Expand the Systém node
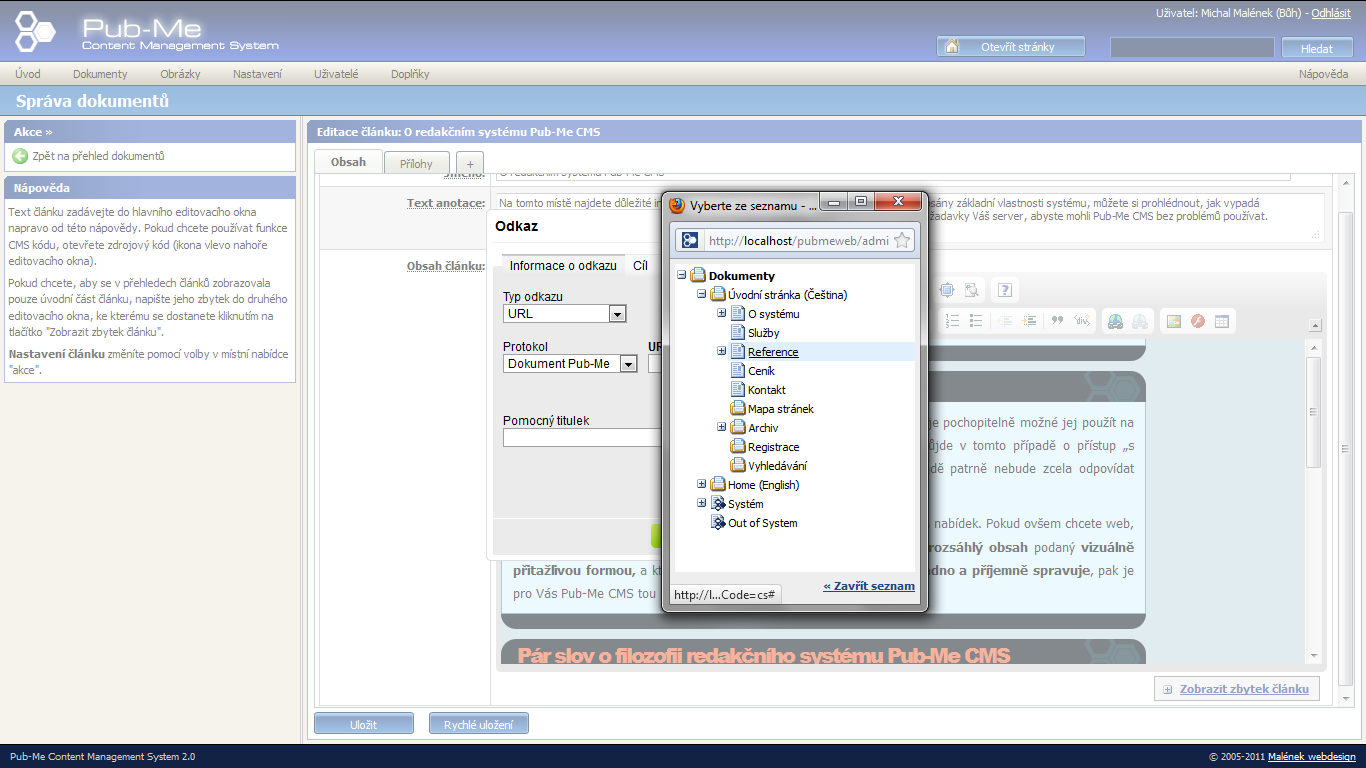This screenshot has height=768, width=1366. pos(702,504)
